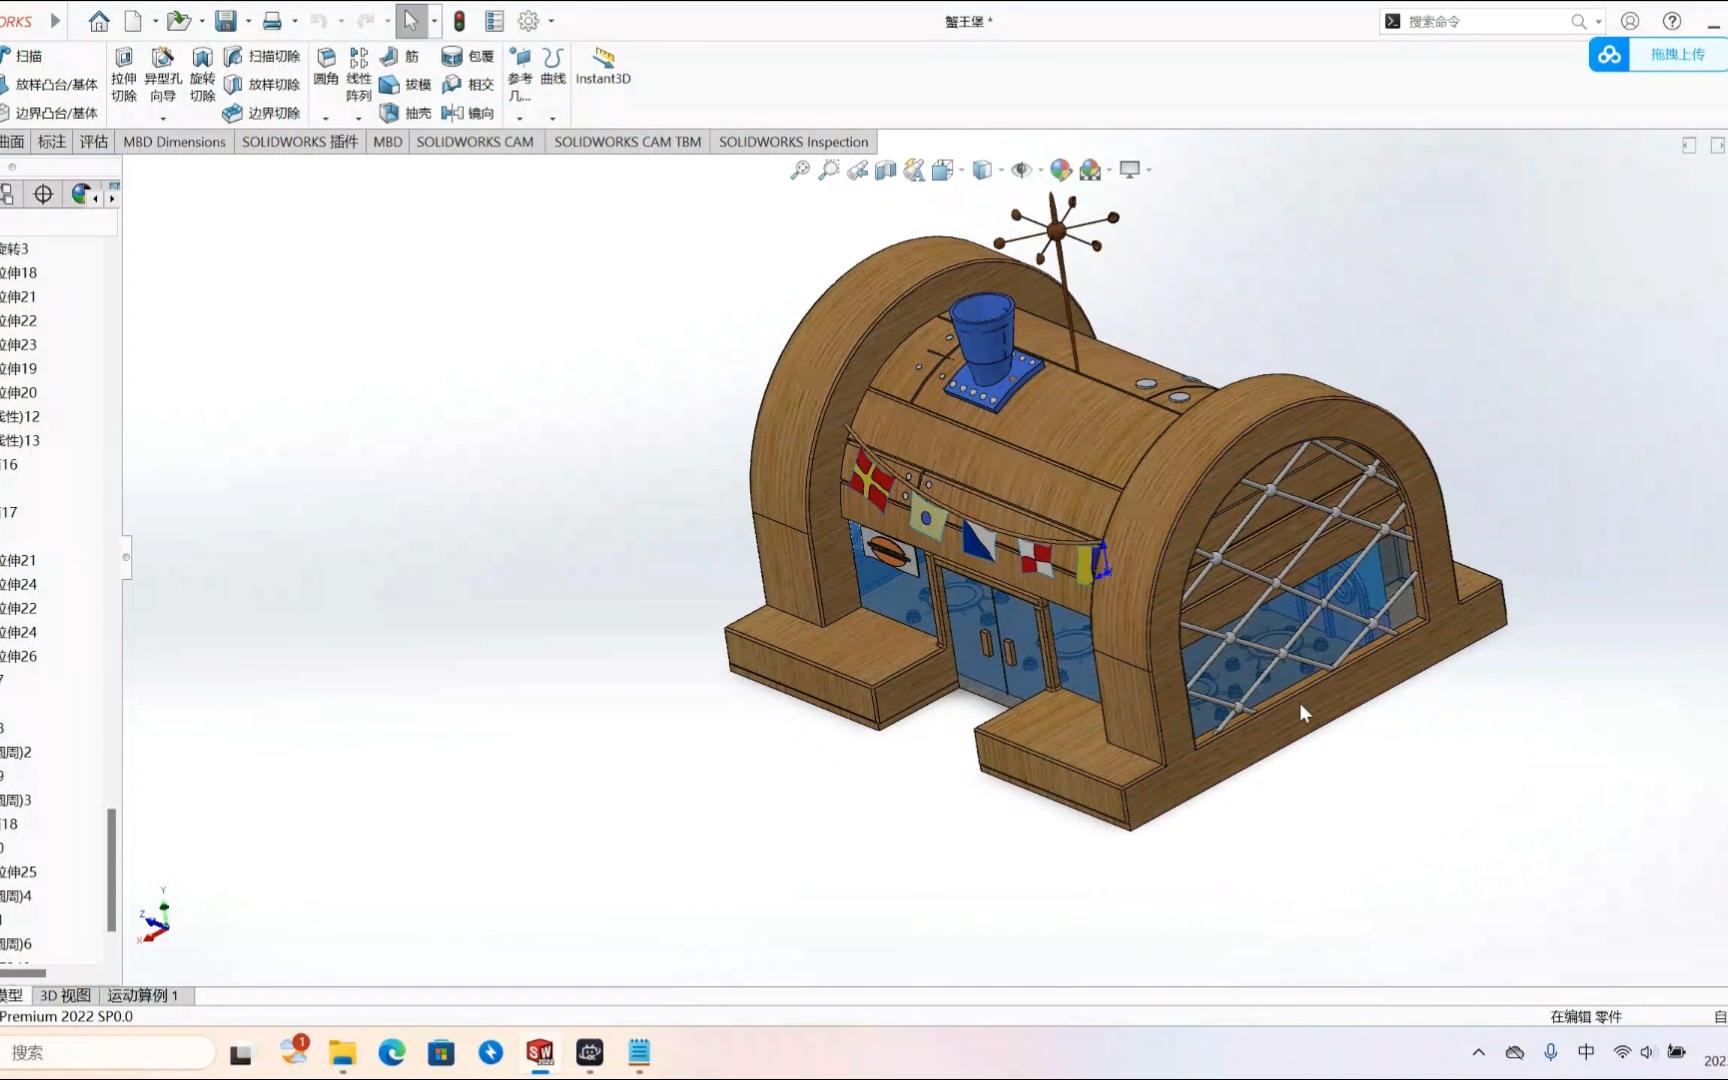Image resolution: width=1728 pixels, height=1080 pixels.
Task: Switch to the SOLIDWORKS 插件 tab
Action: pyautogui.click(x=299, y=142)
